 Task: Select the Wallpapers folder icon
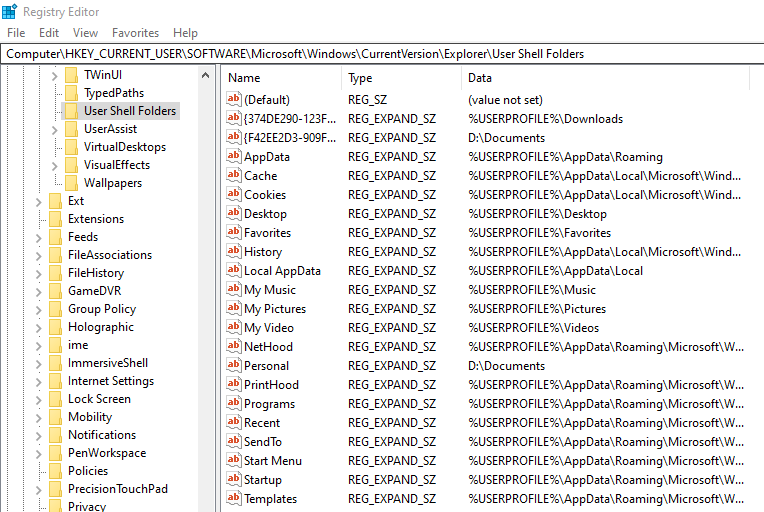click(71, 183)
